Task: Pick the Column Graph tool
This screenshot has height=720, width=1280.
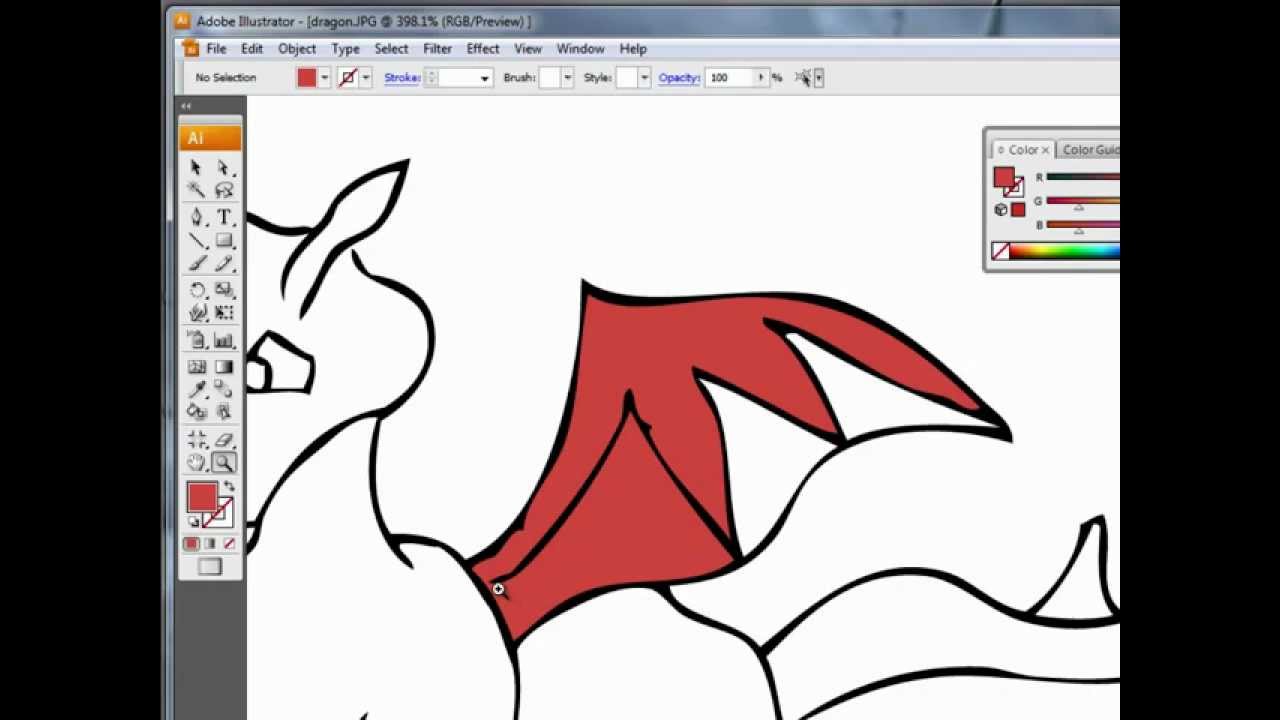Action: tap(223, 340)
